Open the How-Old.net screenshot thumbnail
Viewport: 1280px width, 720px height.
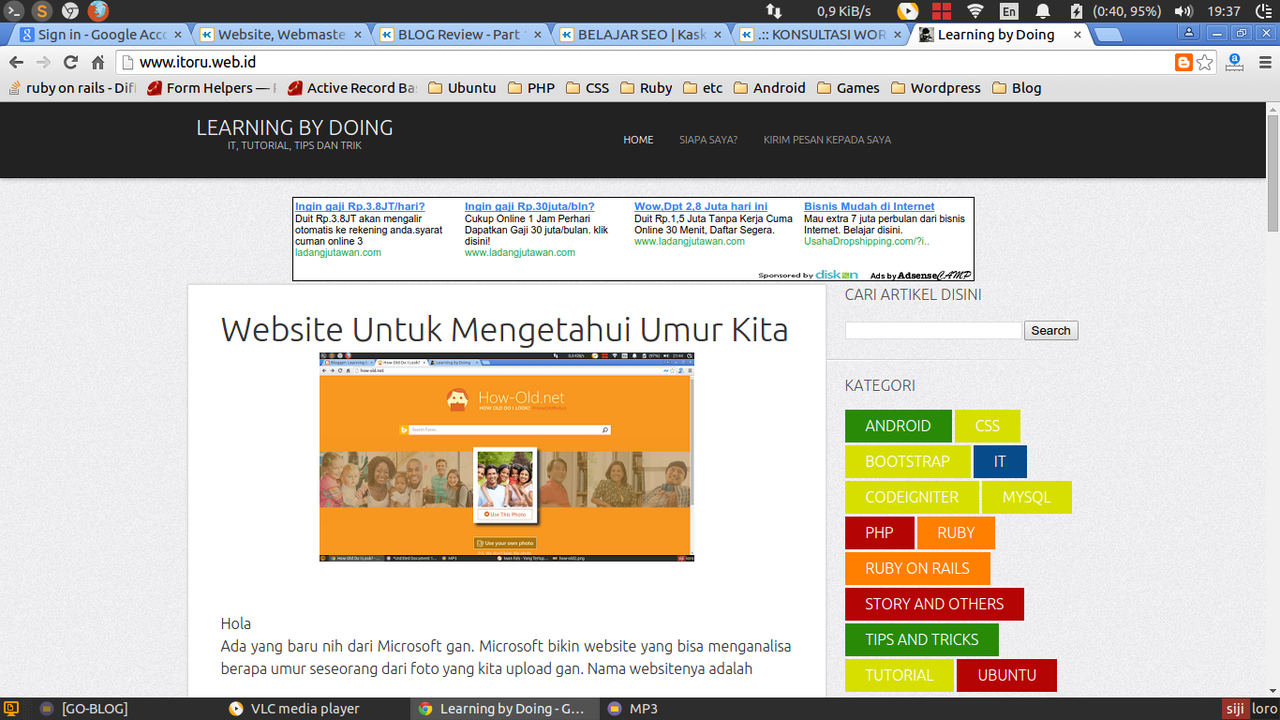tap(507, 456)
